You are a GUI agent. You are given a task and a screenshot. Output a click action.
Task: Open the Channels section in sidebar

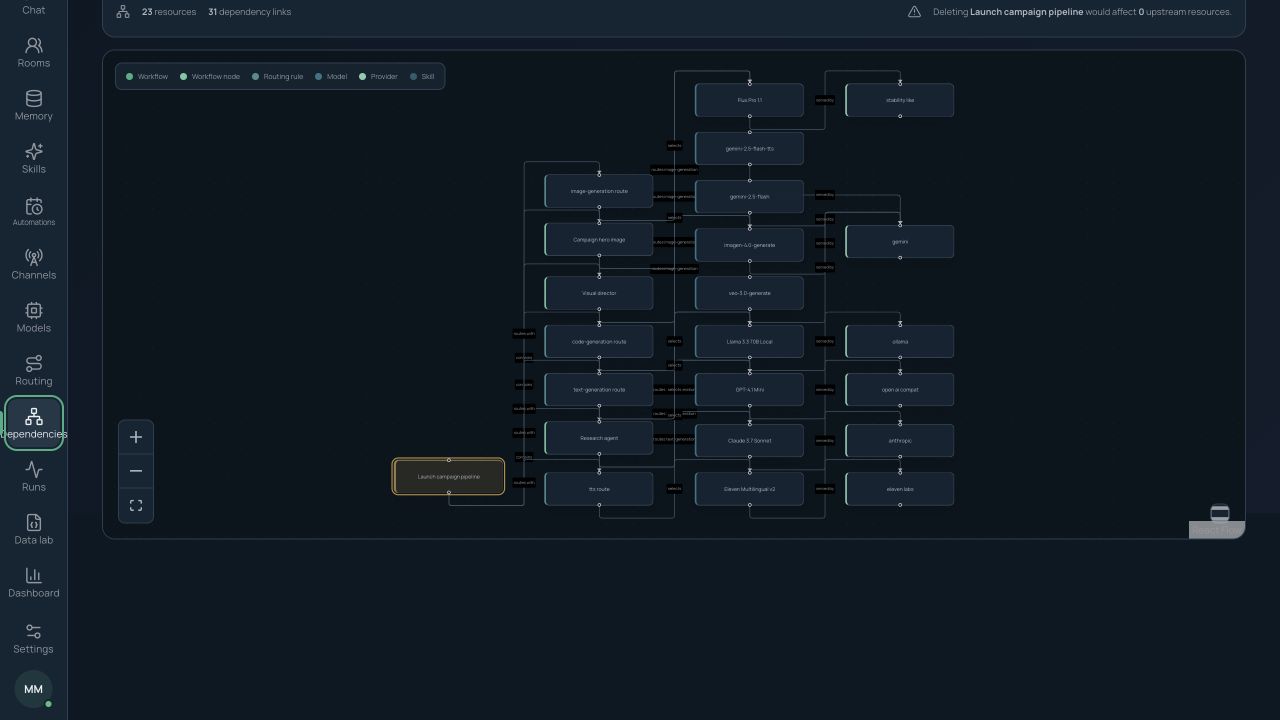[x=33, y=264]
